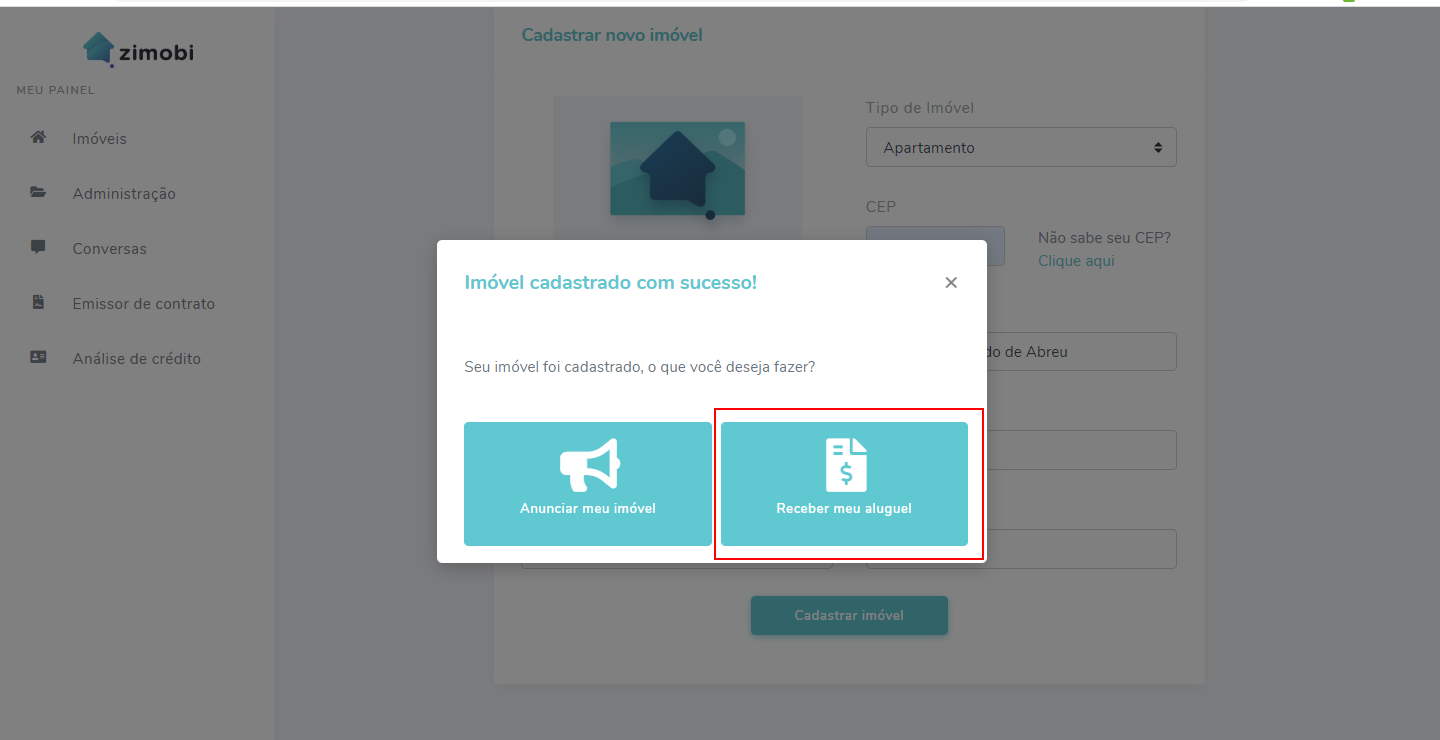Click the property photo placeholder image

click(x=677, y=165)
